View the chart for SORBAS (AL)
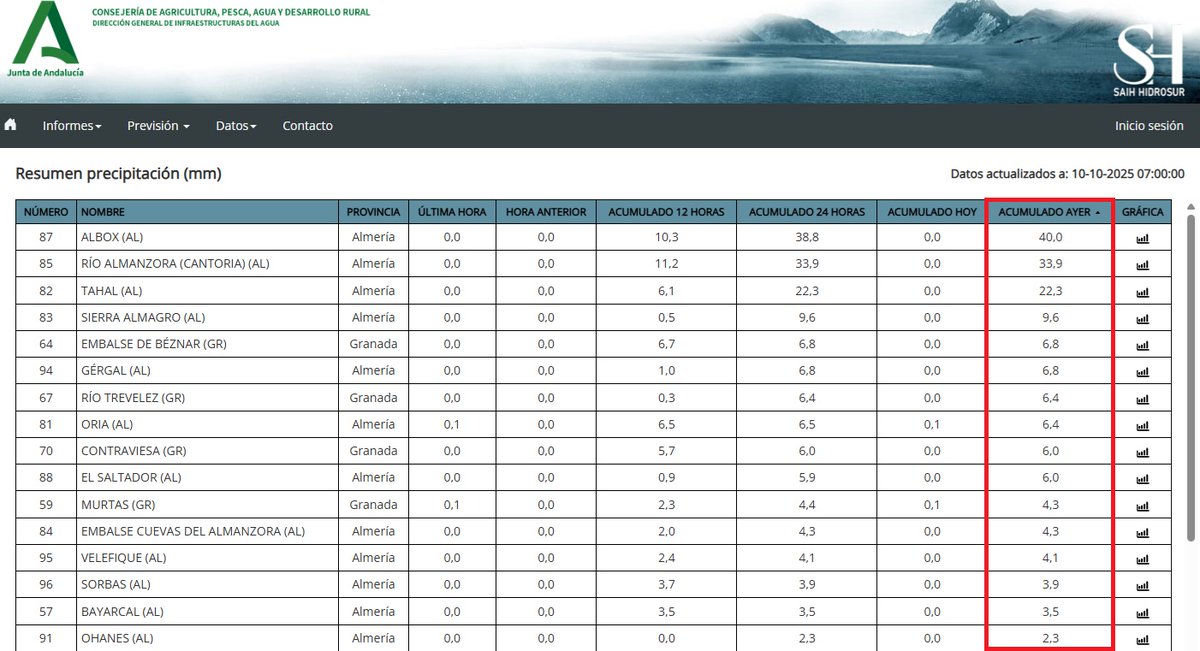1200x651 pixels. [1141, 584]
